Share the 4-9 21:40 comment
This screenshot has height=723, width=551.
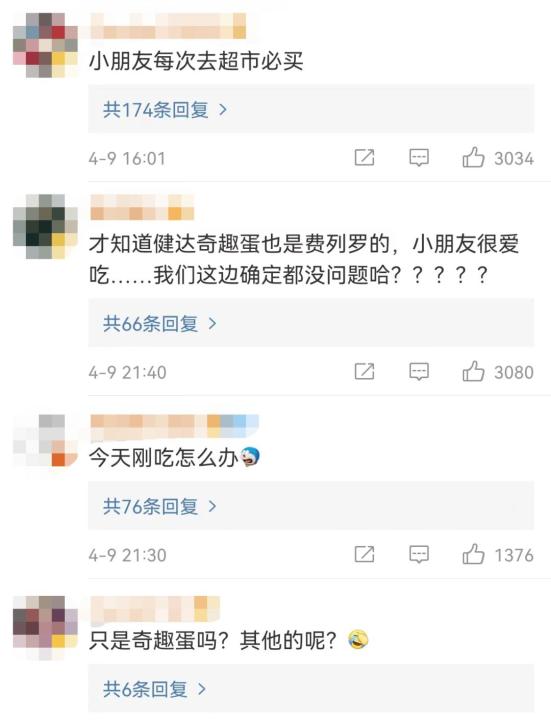click(x=364, y=372)
